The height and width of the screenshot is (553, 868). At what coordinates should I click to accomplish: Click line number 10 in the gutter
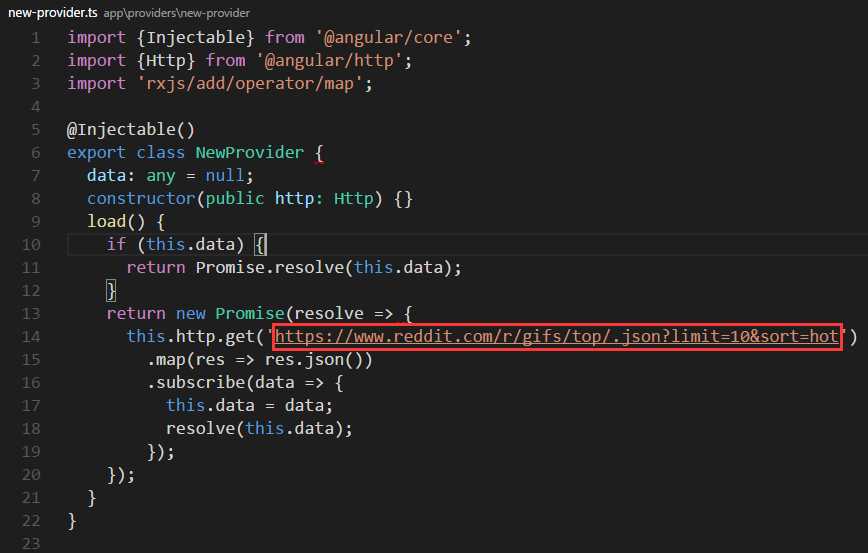[31, 245]
